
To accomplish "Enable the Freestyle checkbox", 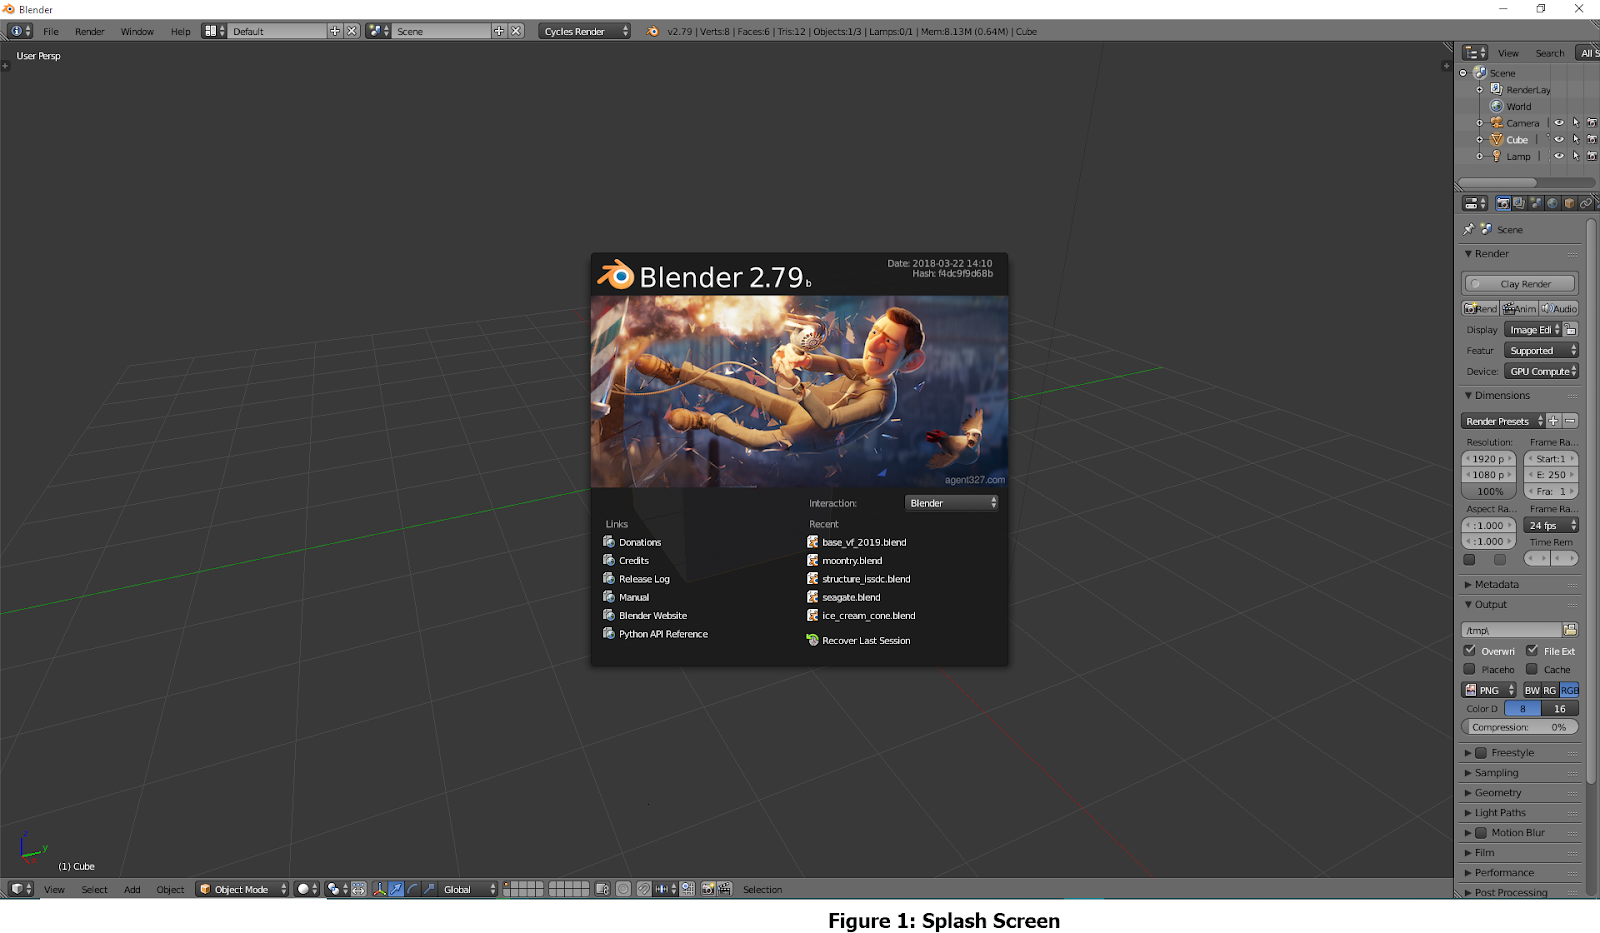I will coord(1481,753).
